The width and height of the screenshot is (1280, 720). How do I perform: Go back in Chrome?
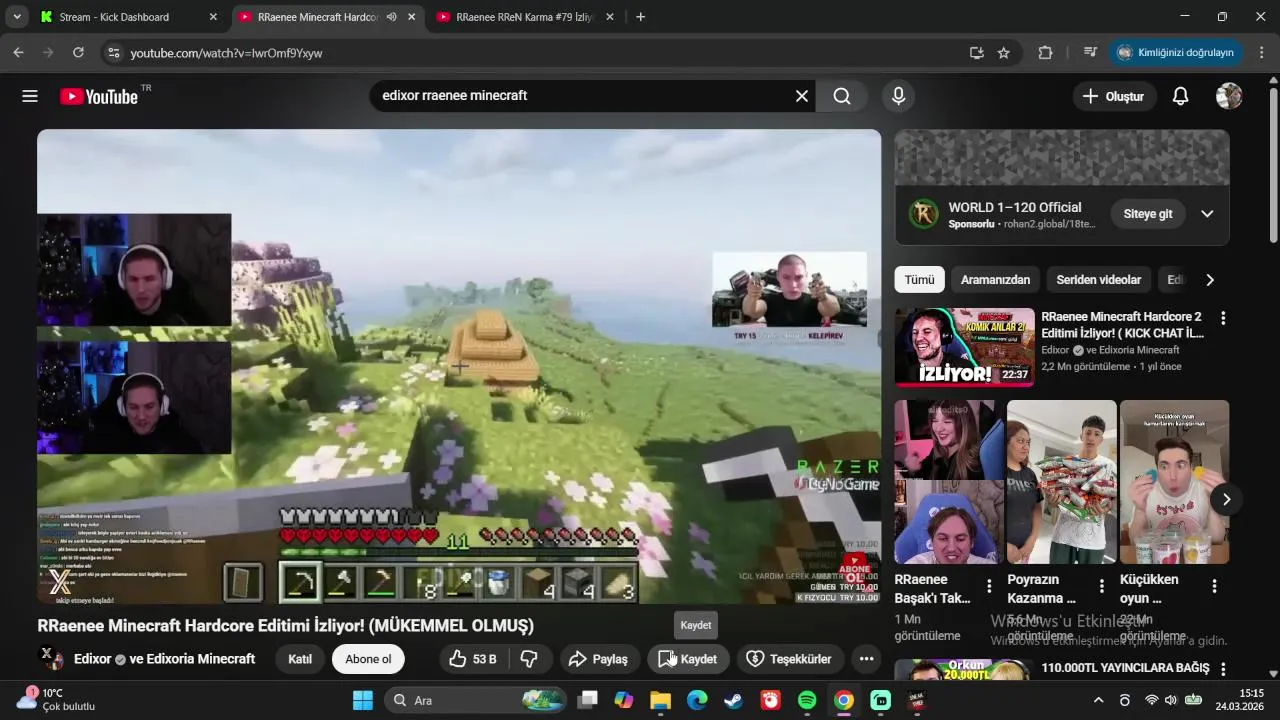[18, 53]
